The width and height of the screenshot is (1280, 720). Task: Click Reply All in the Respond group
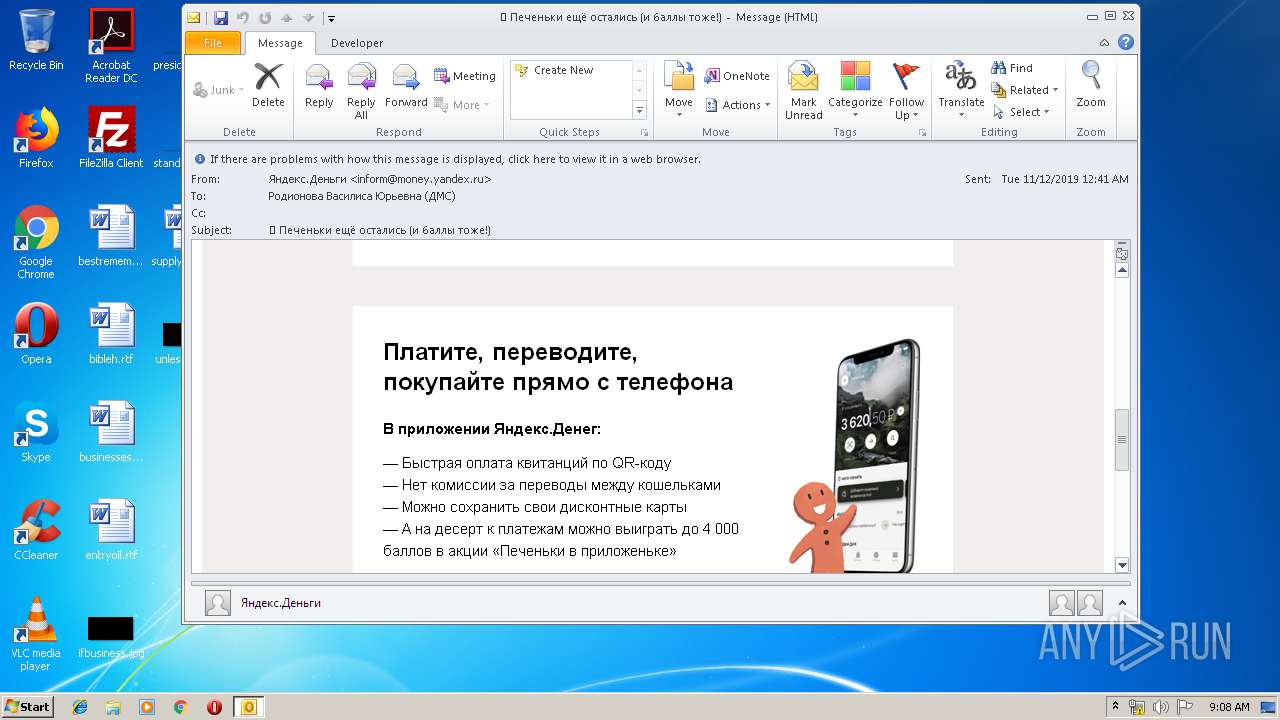point(361,91)
